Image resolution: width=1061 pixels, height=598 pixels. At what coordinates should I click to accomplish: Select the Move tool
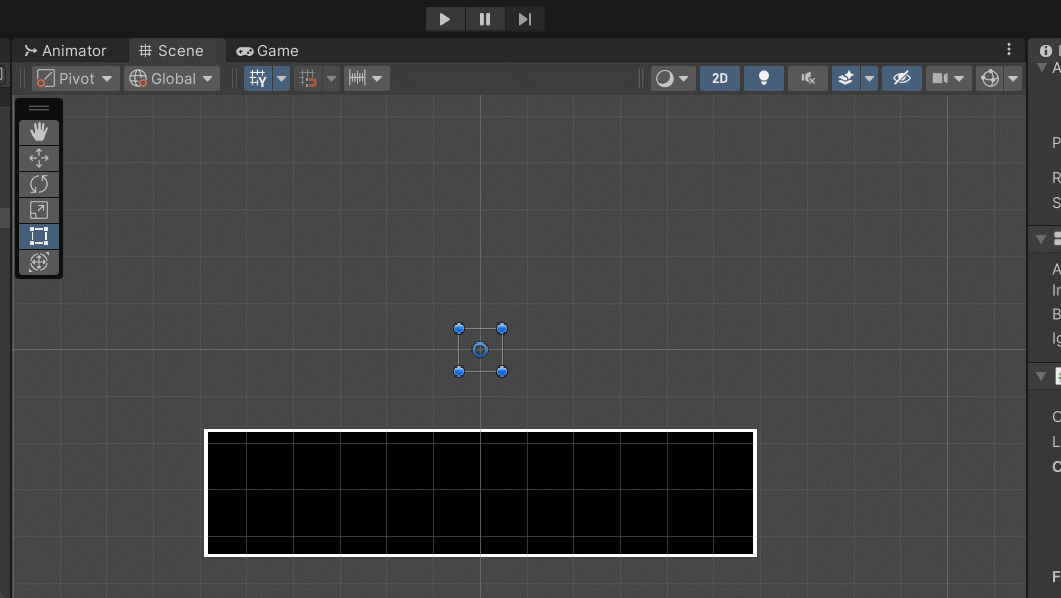point(39,158)
